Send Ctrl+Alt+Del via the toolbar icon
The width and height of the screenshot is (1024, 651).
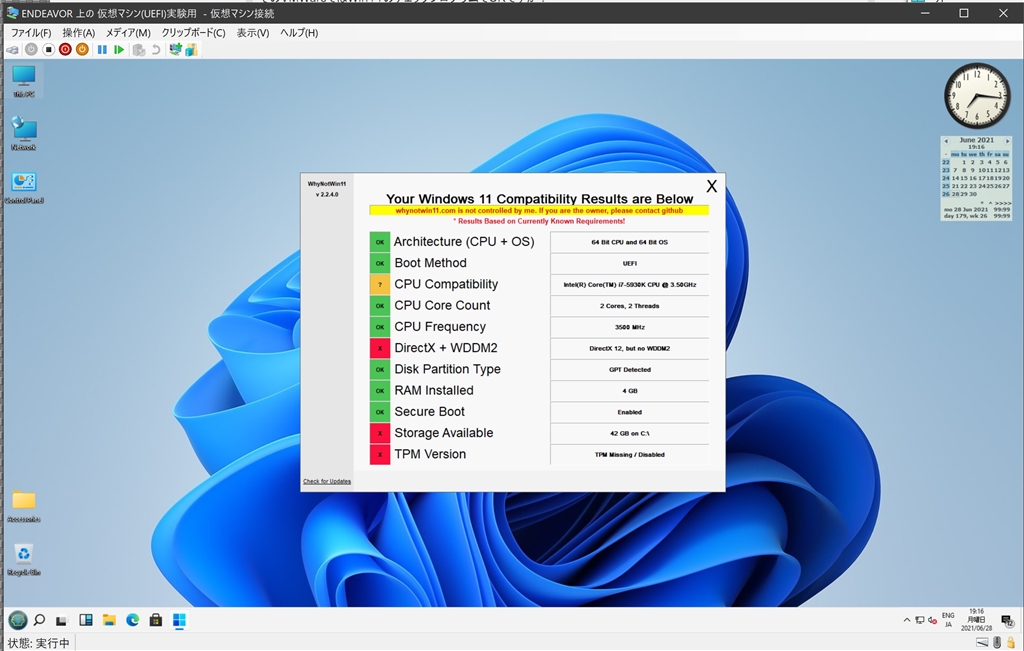click(x=13, y=50)
